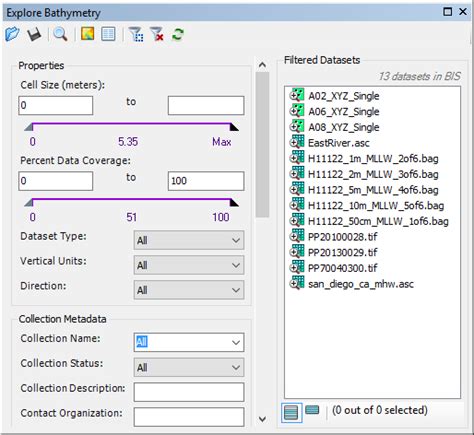Click the table view toolbar icon
474x435 pixels.
108,34
